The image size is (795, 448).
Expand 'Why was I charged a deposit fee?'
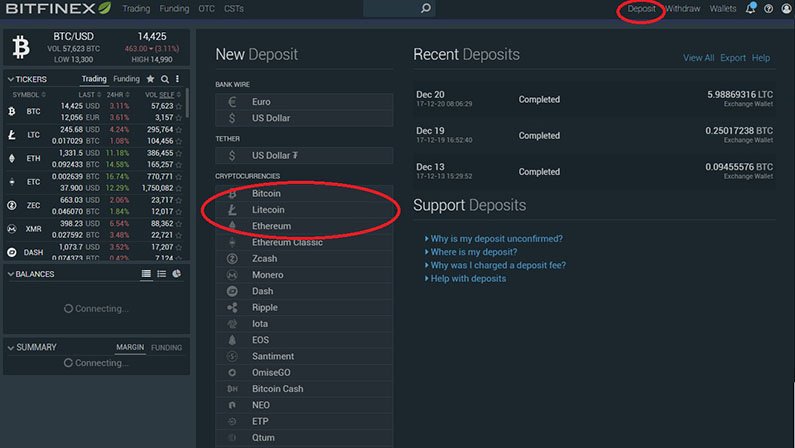tap(495, 265)
